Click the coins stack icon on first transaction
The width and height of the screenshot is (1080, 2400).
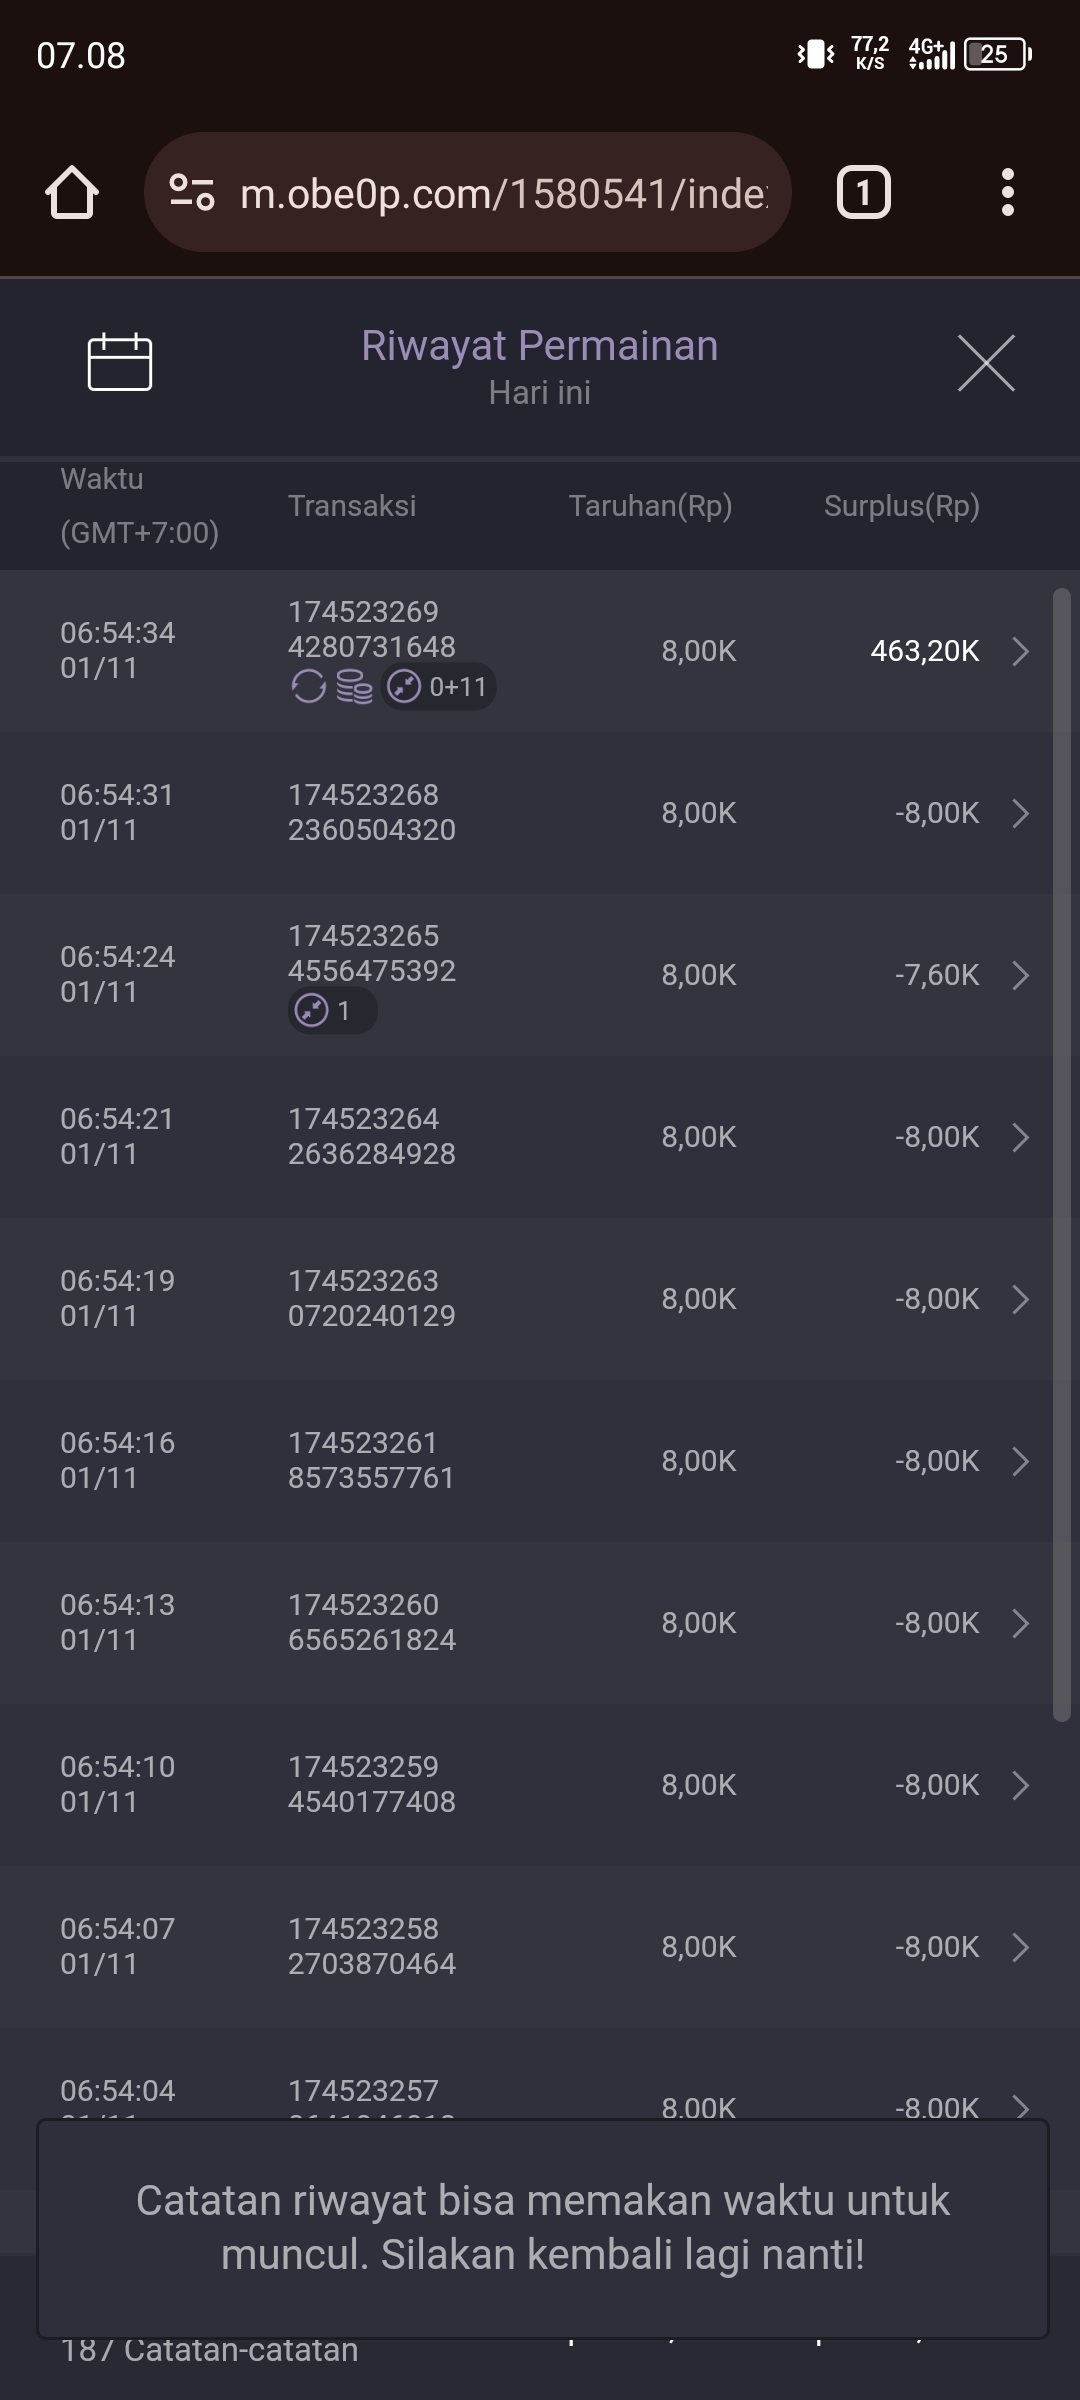coord(354,687)
